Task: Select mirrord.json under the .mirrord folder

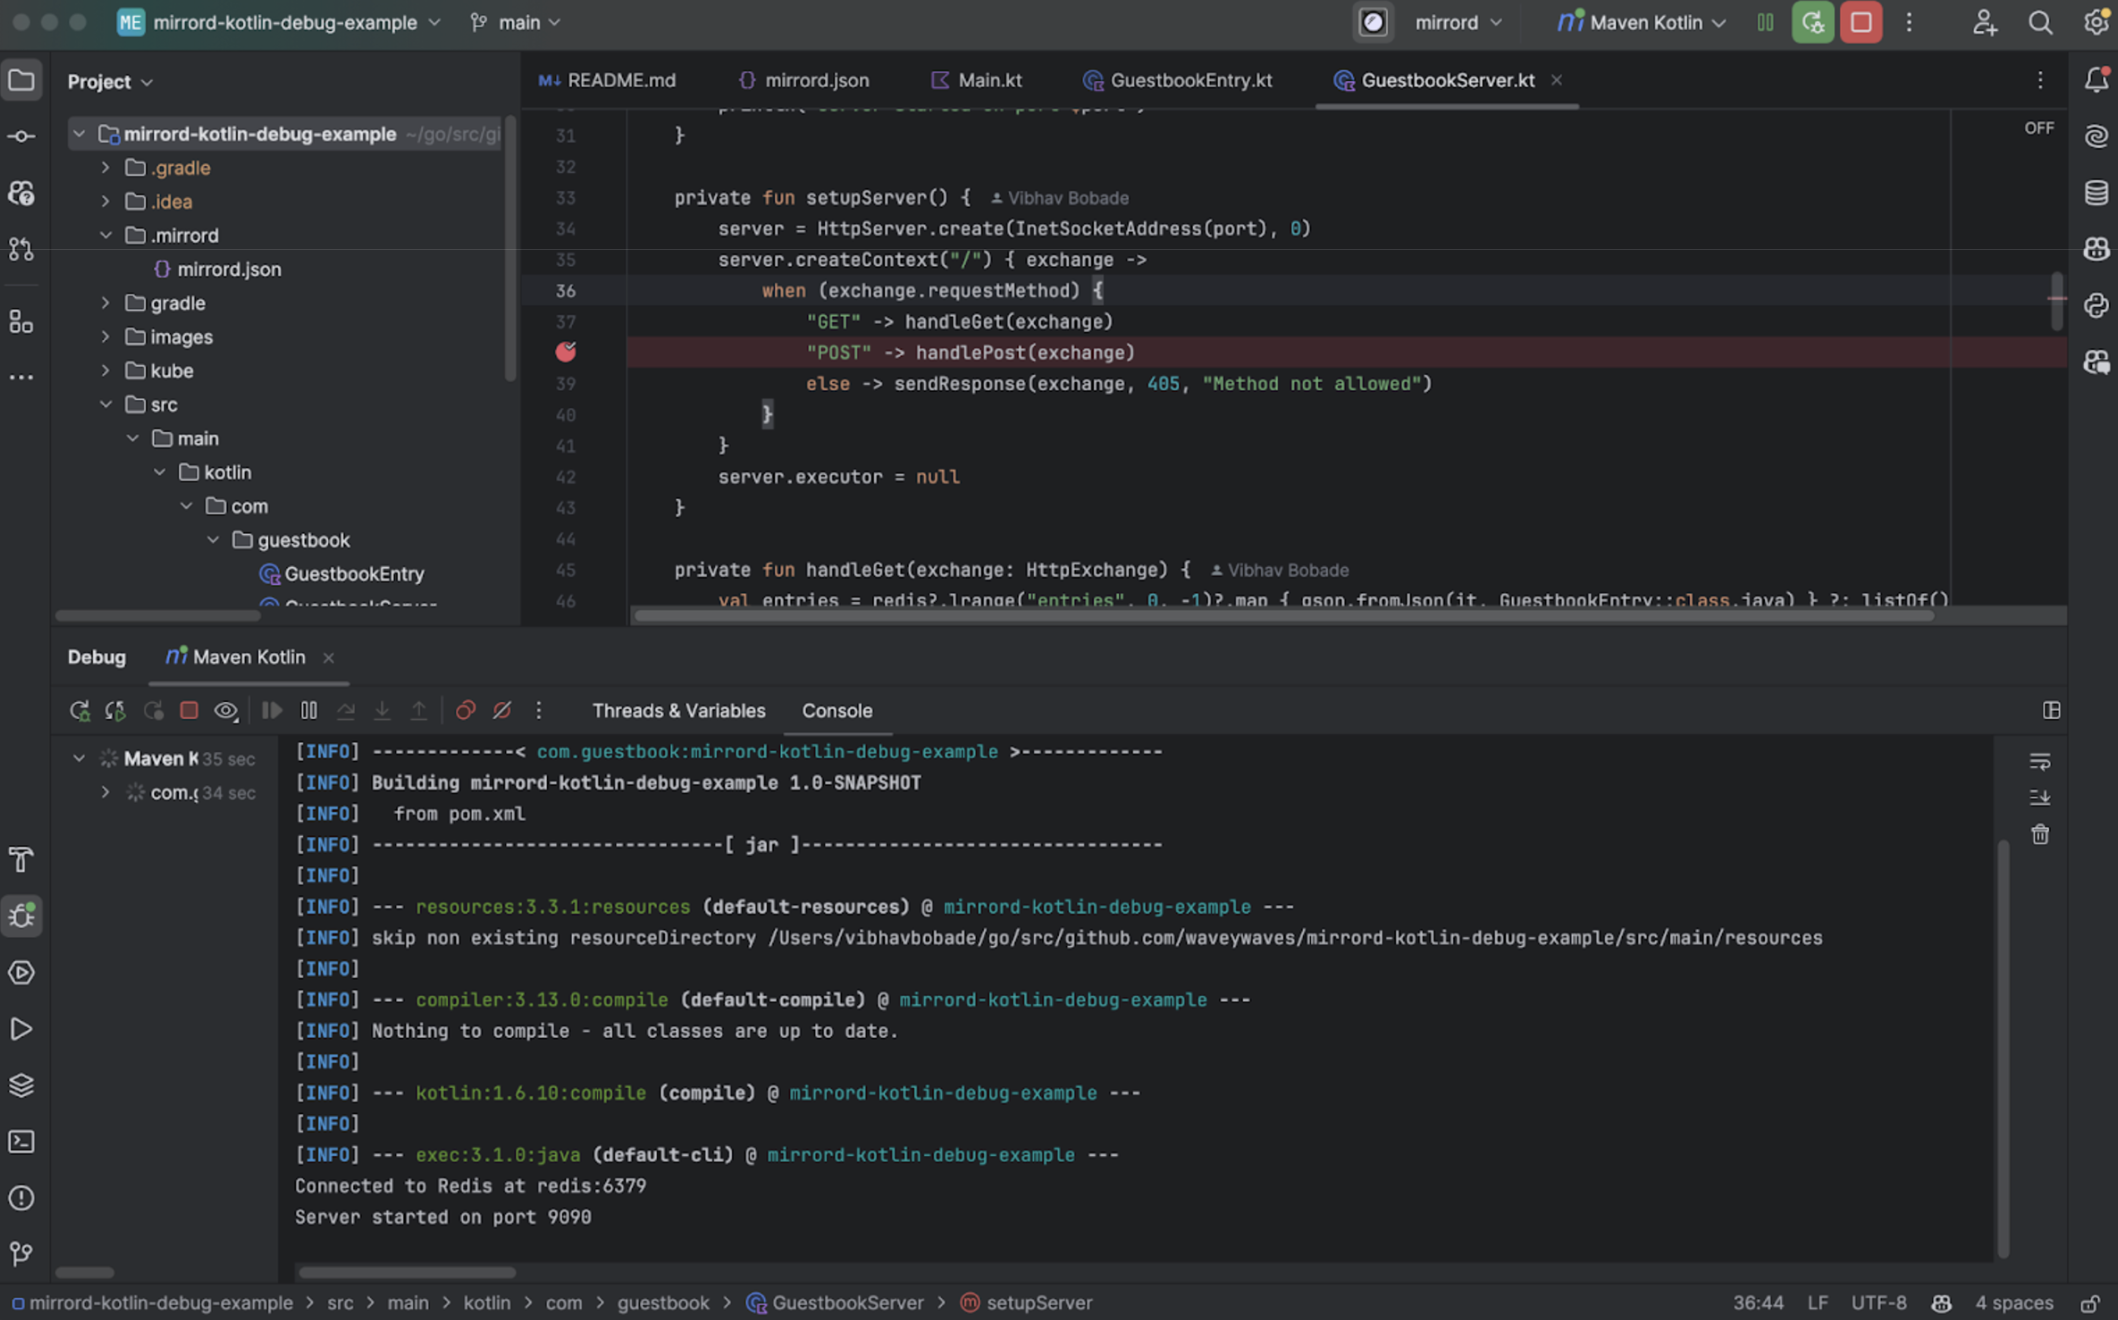Action: click(228, 268)
